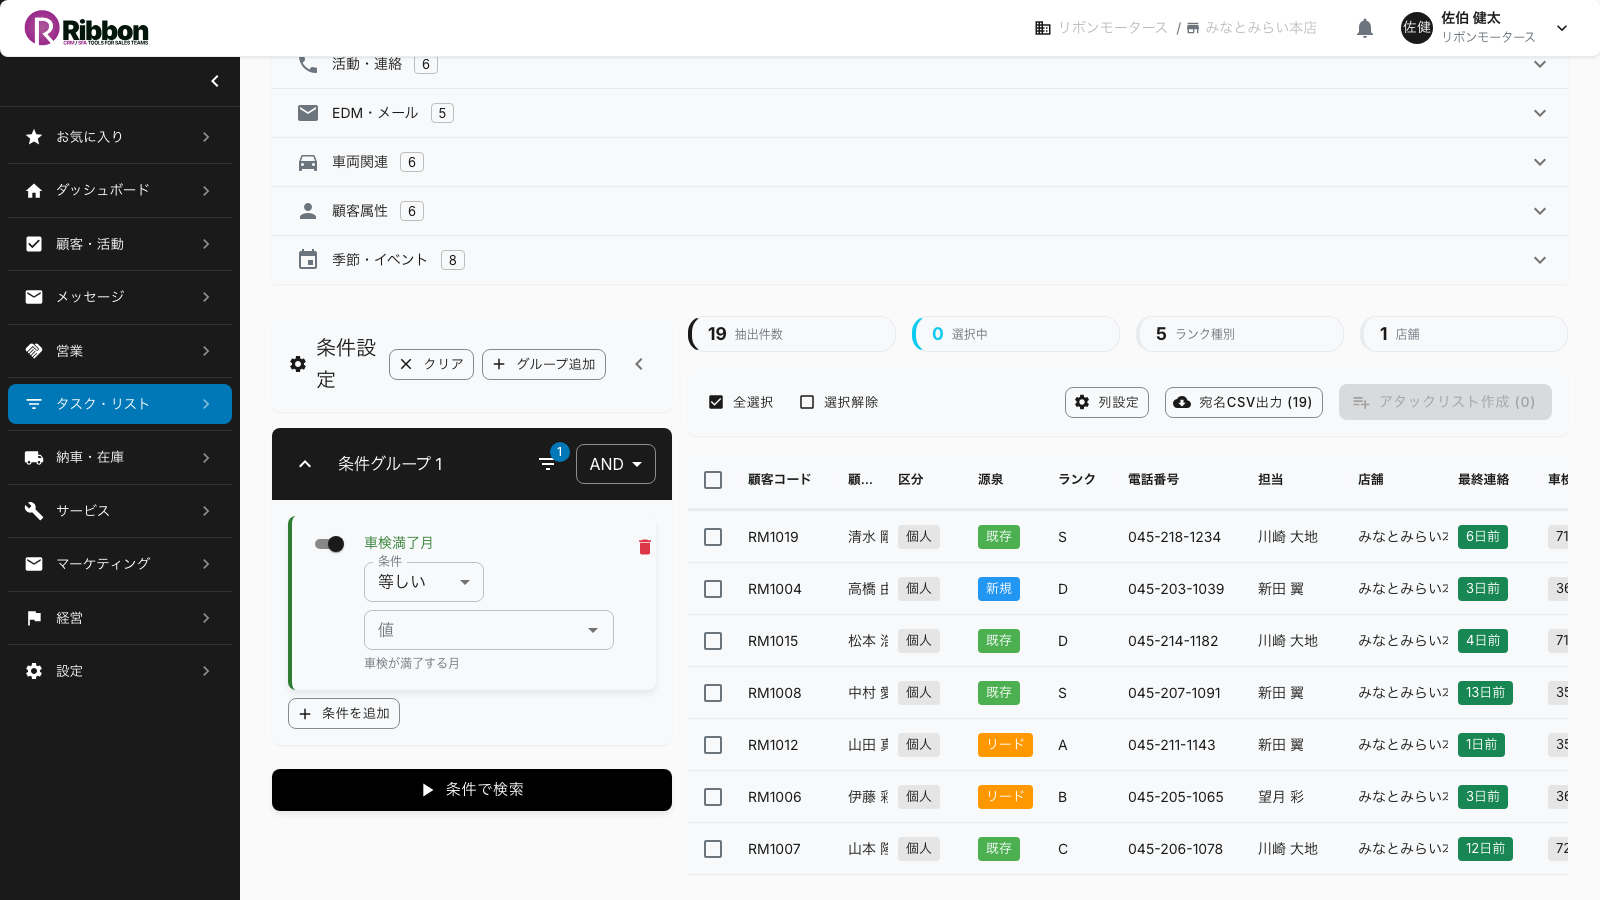This screenshot has height=900, width=1600.
Task: Click the building icon near リボンモータース
Action: coord(1042,28)
